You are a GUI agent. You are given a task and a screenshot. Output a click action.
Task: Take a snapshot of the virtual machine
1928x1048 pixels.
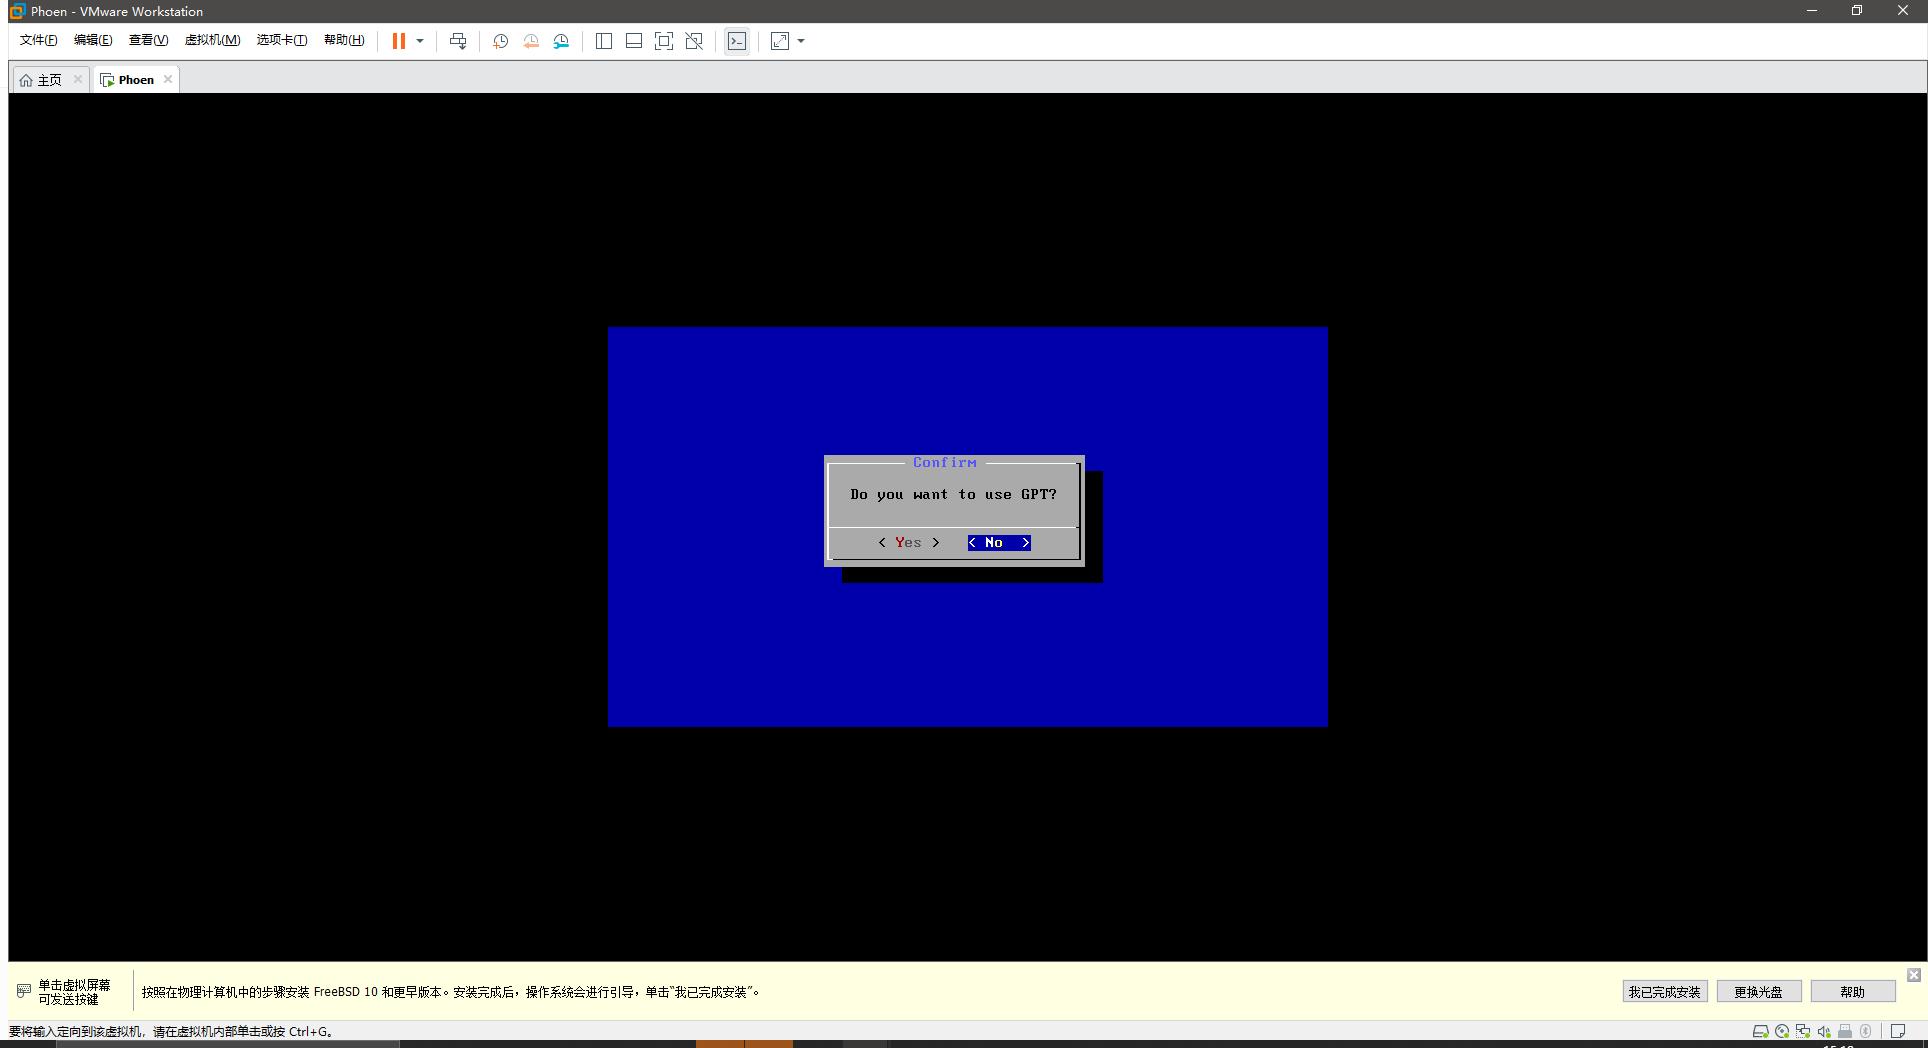[500, 41]
